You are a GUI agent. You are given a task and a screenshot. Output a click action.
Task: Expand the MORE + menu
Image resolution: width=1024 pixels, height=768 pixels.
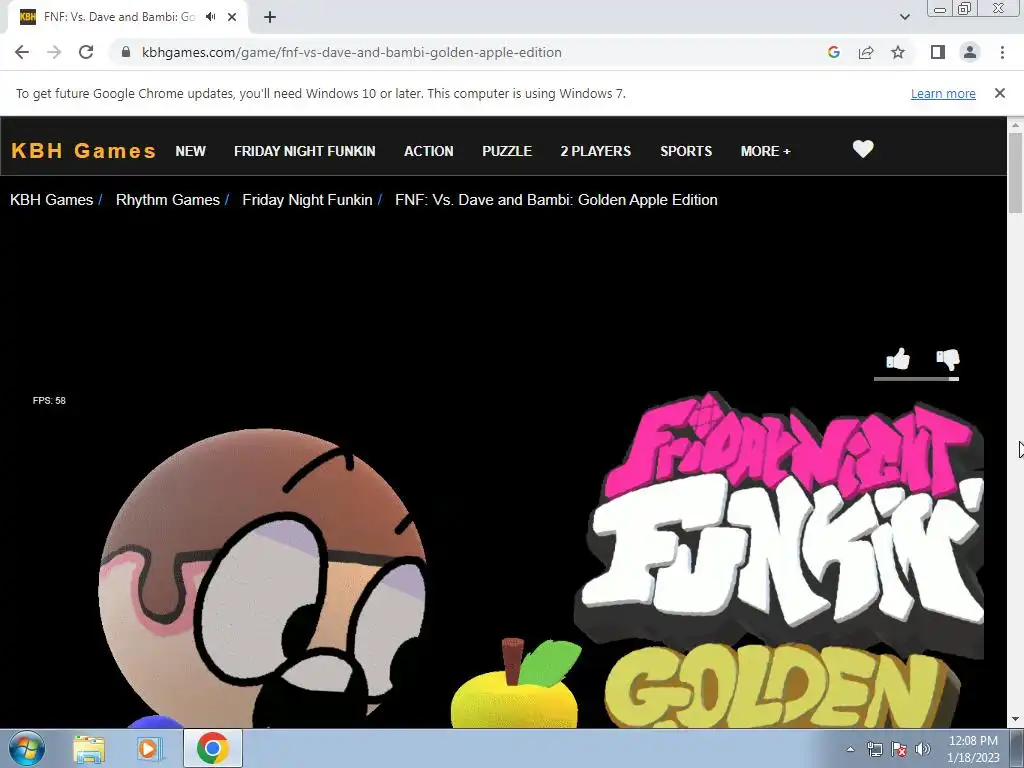point(765,151)
